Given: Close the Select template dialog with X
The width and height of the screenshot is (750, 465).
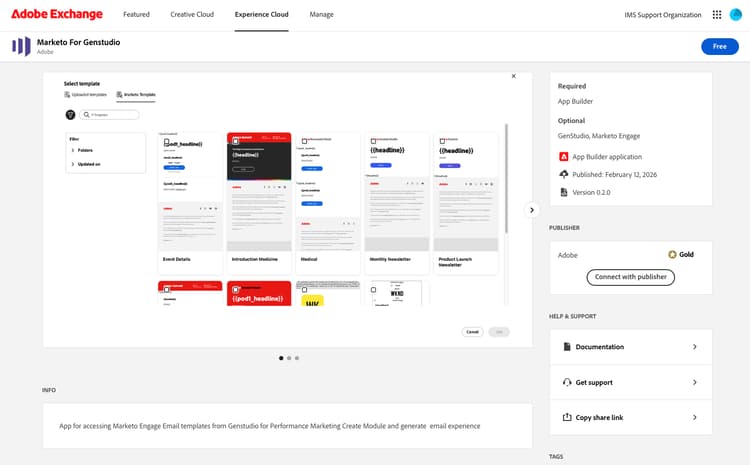Looking at the screenshot, I should pos(514,76).
